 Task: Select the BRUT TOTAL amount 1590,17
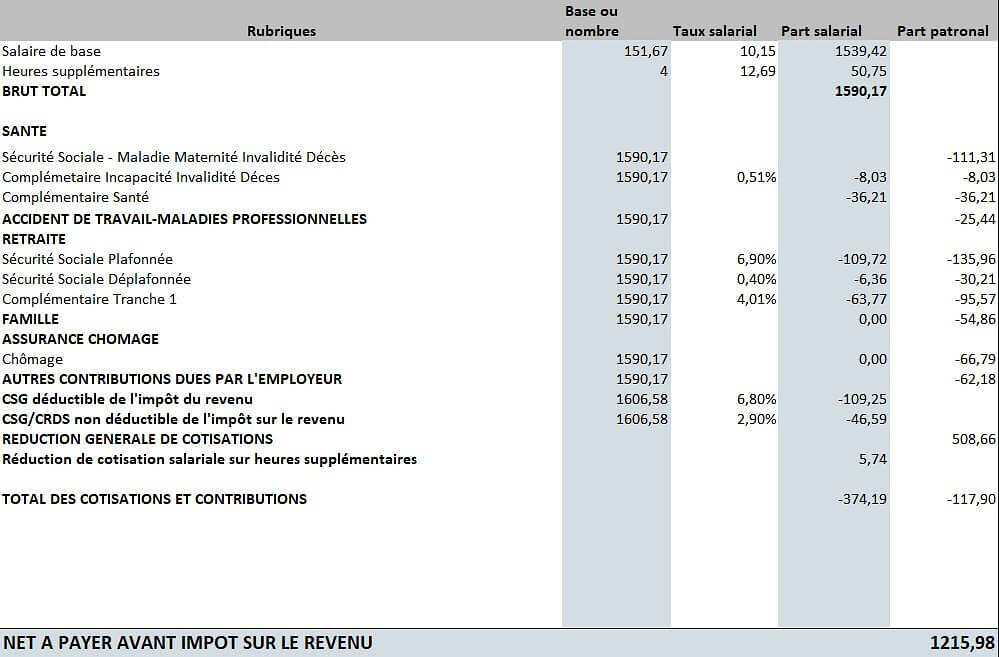point(861,91)
